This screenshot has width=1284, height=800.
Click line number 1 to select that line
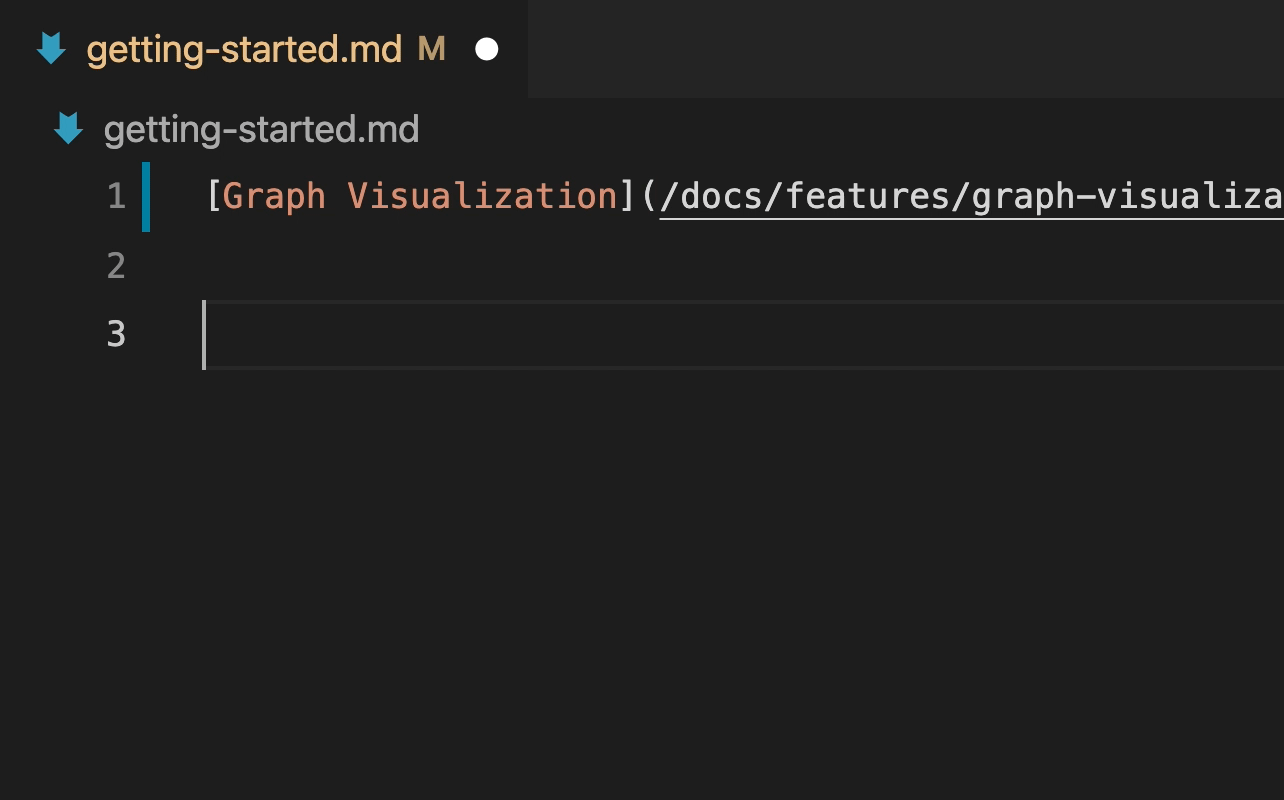[116, 196]
